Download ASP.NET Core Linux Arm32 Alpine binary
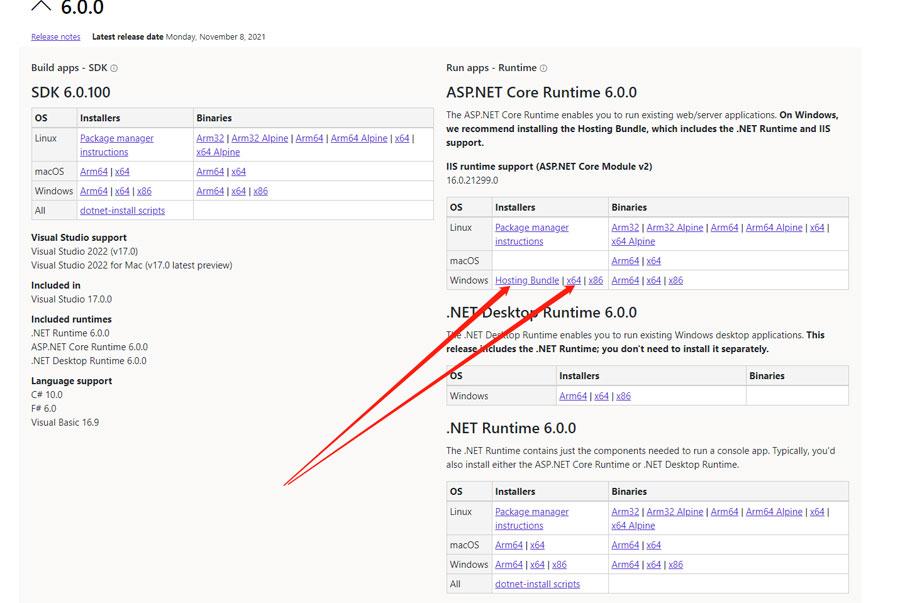 tap(674, 228)
